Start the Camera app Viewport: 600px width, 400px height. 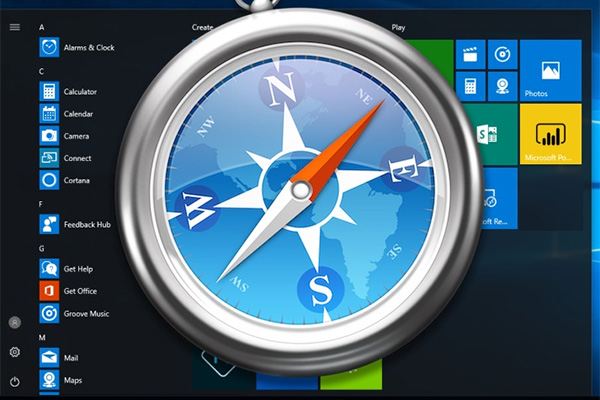tap(64, 136)
